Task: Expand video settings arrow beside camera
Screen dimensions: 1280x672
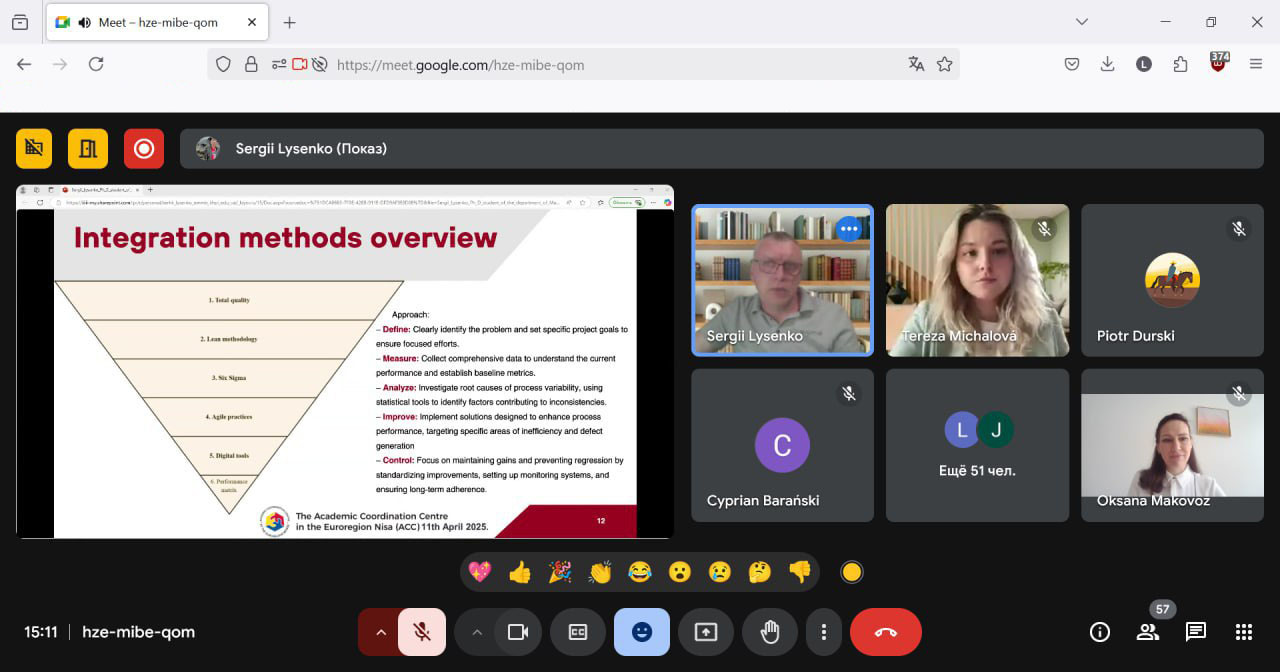Action: coord(477,632)
